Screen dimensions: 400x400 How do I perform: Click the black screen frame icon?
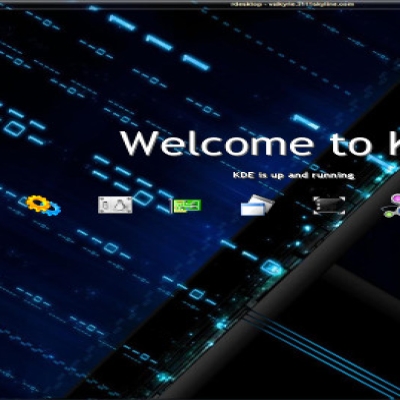click(329, 205)
